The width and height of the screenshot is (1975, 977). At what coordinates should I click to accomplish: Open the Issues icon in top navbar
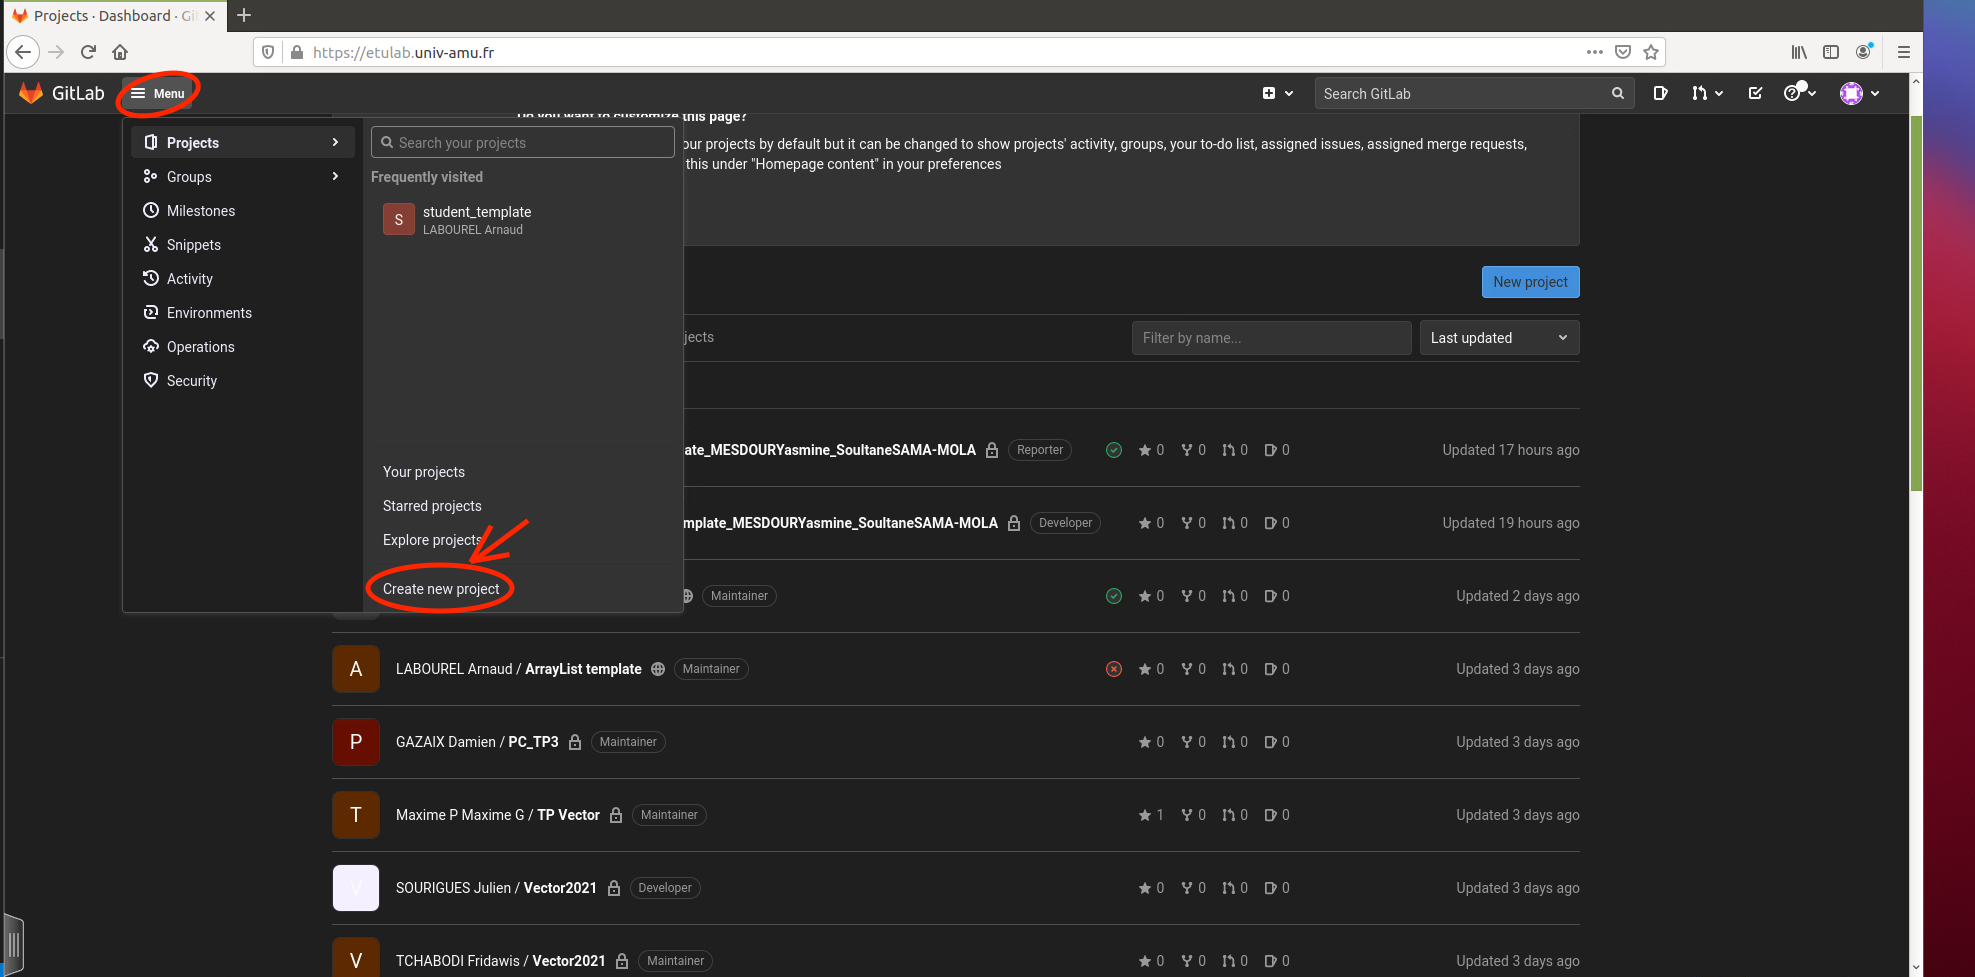1660,93
